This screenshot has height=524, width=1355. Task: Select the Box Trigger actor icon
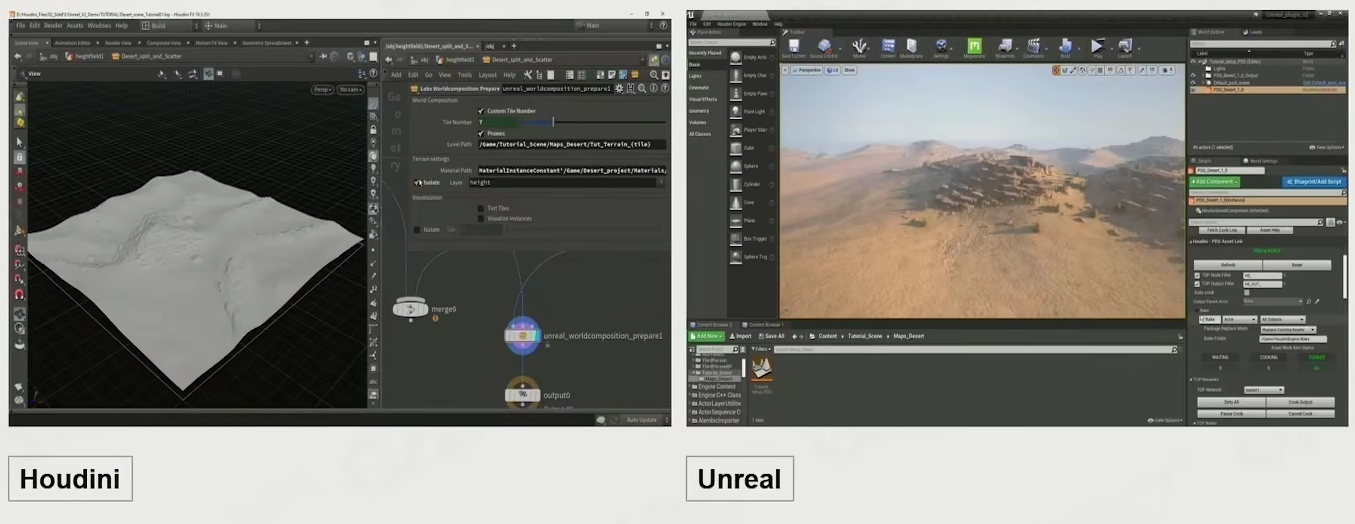tap(737, 238)
